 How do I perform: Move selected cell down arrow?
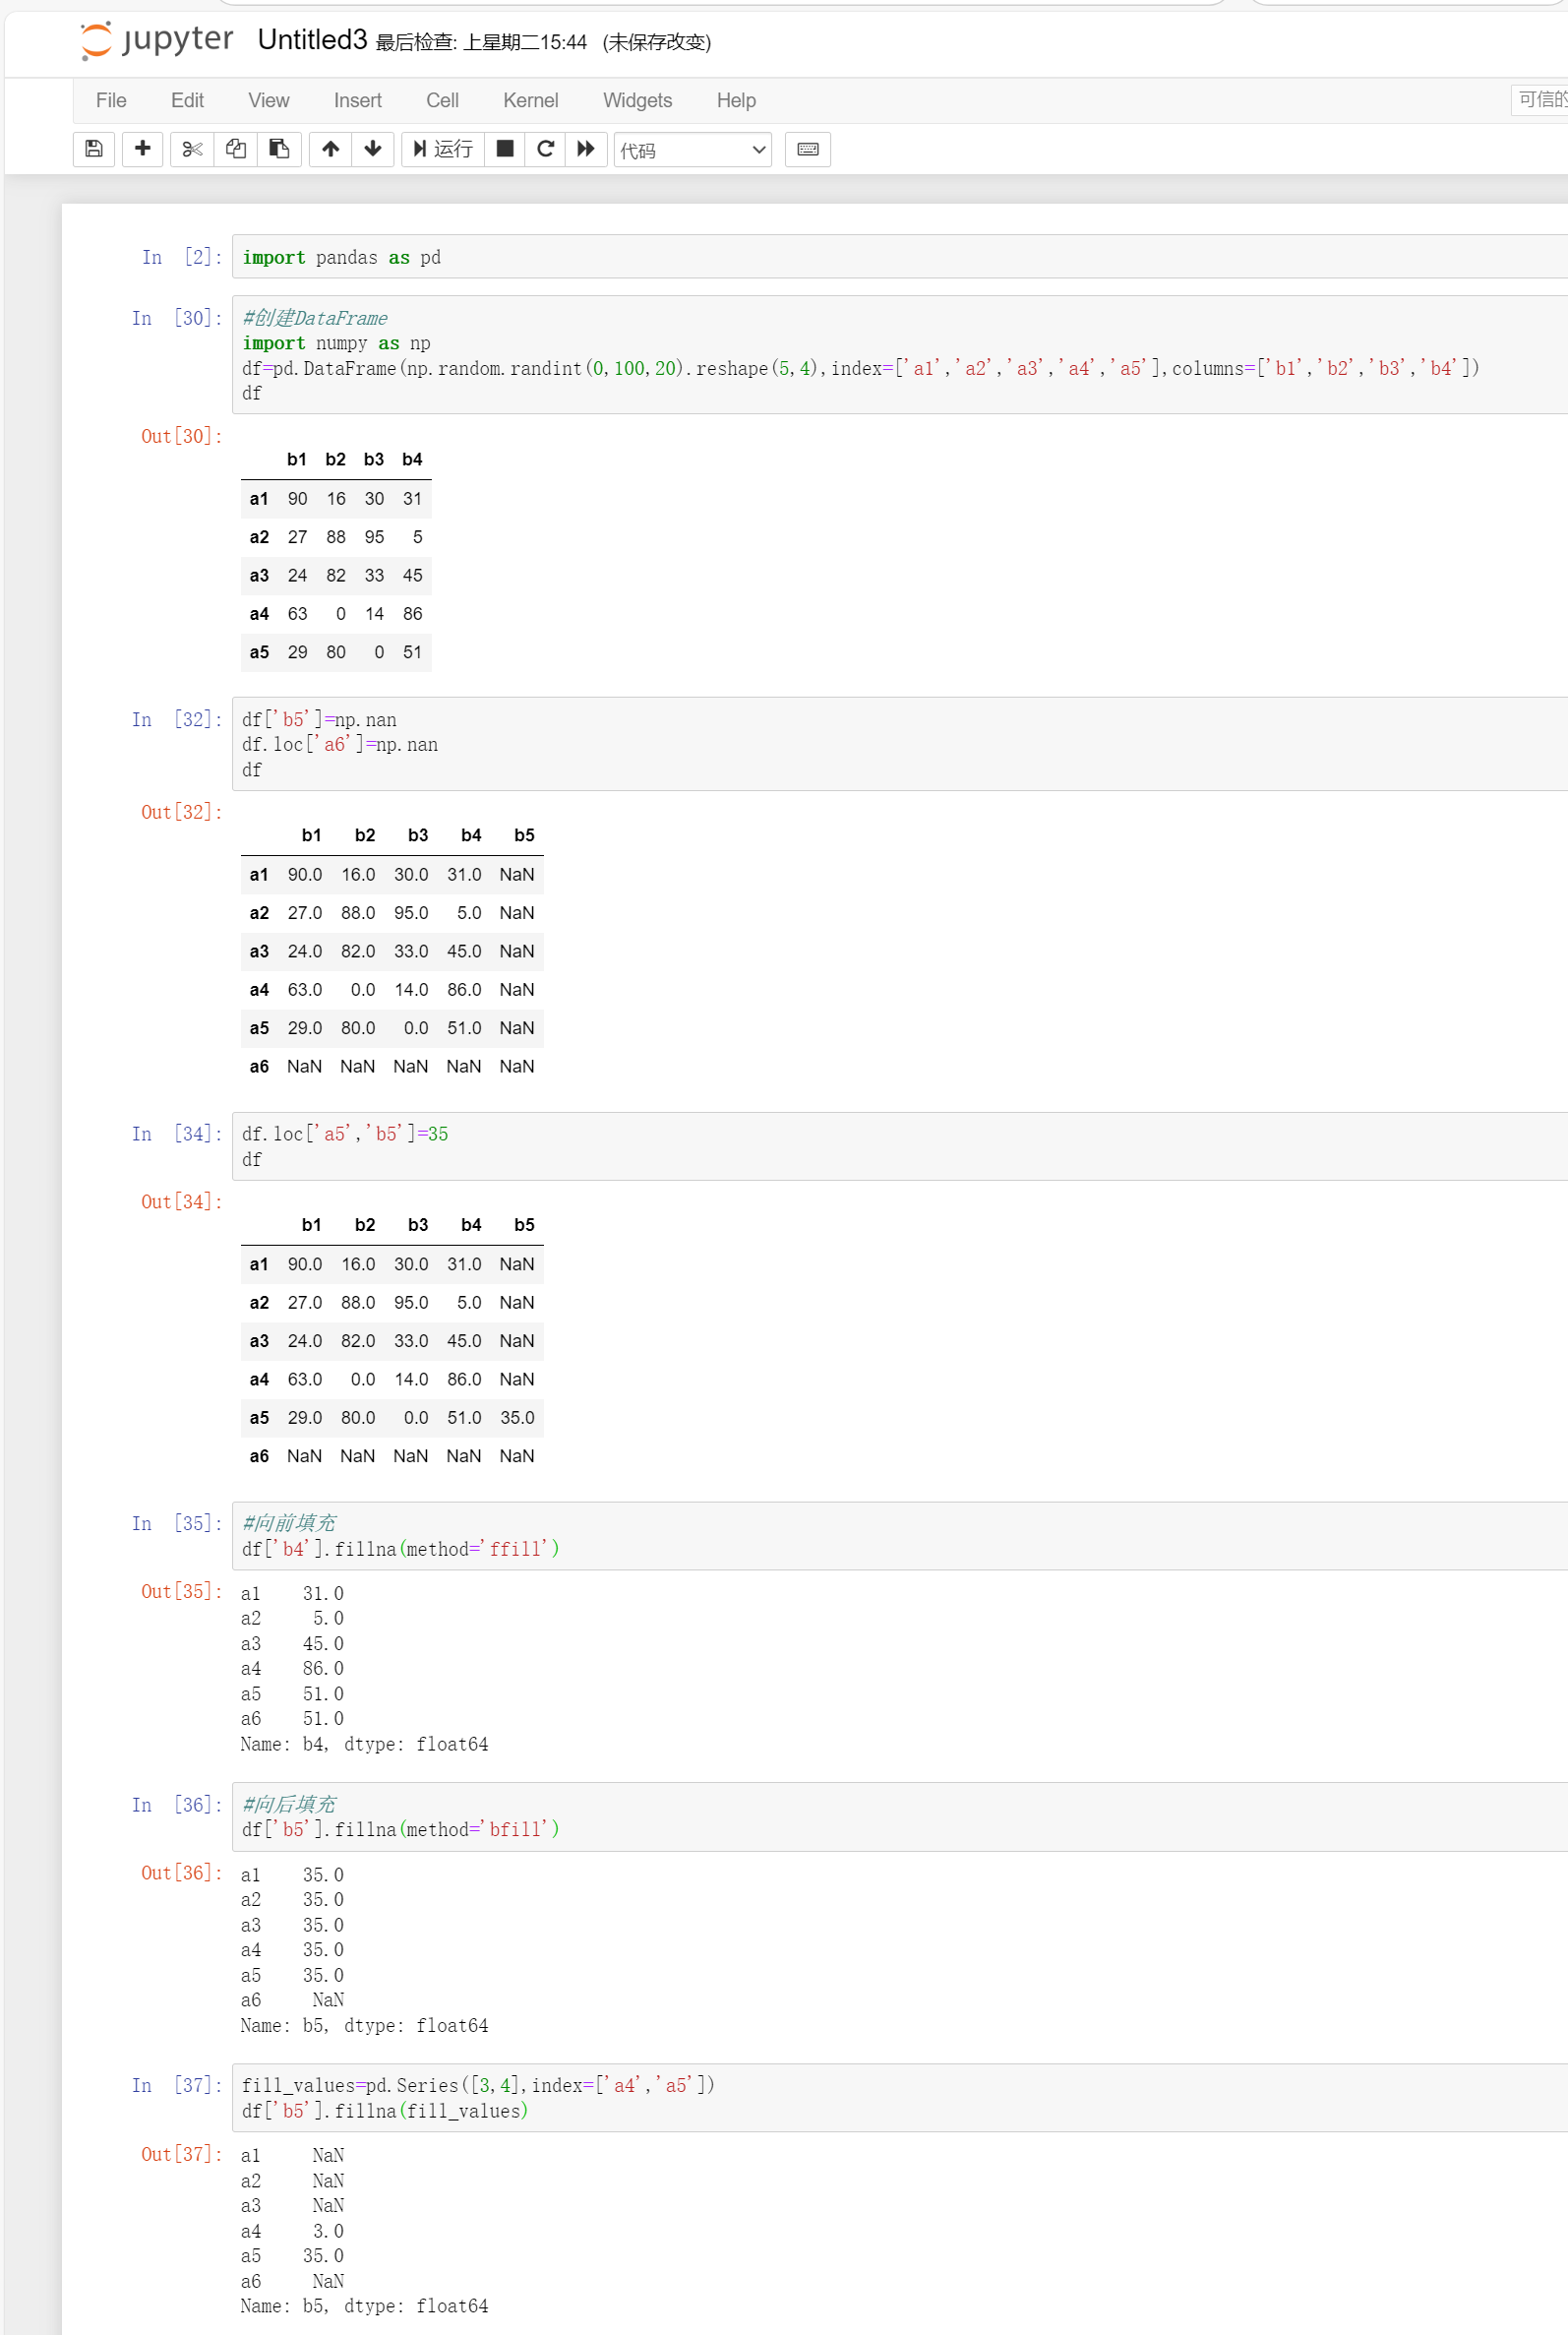(x=373, y=149)
